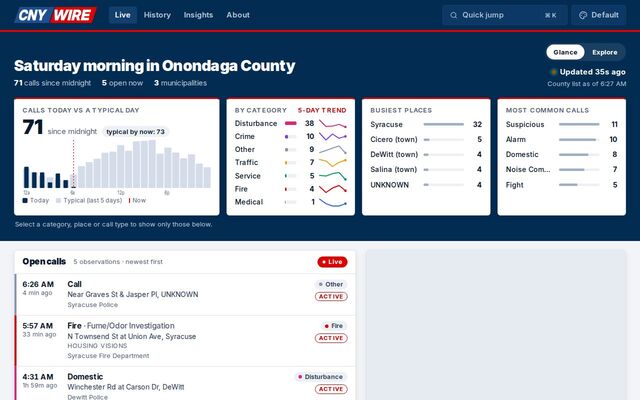The width and height of the screenshot is (640, 400).
Task: Click '71 calls since midnight' stat
Action: click(52, 83)
